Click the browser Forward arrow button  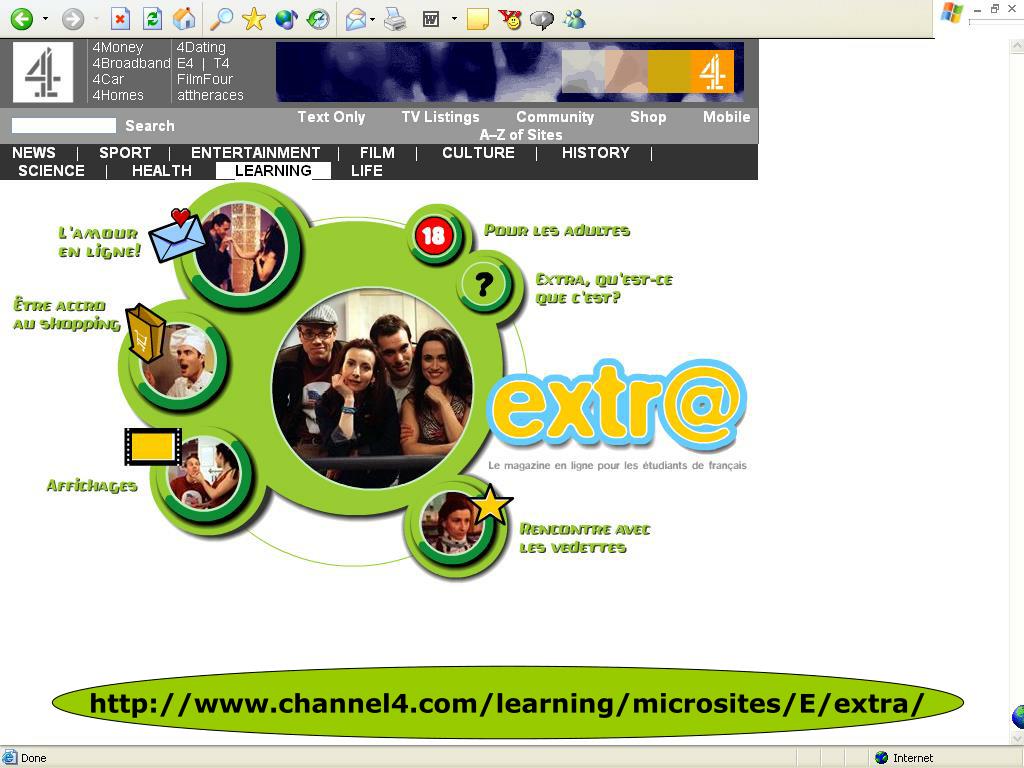(73, 19)
